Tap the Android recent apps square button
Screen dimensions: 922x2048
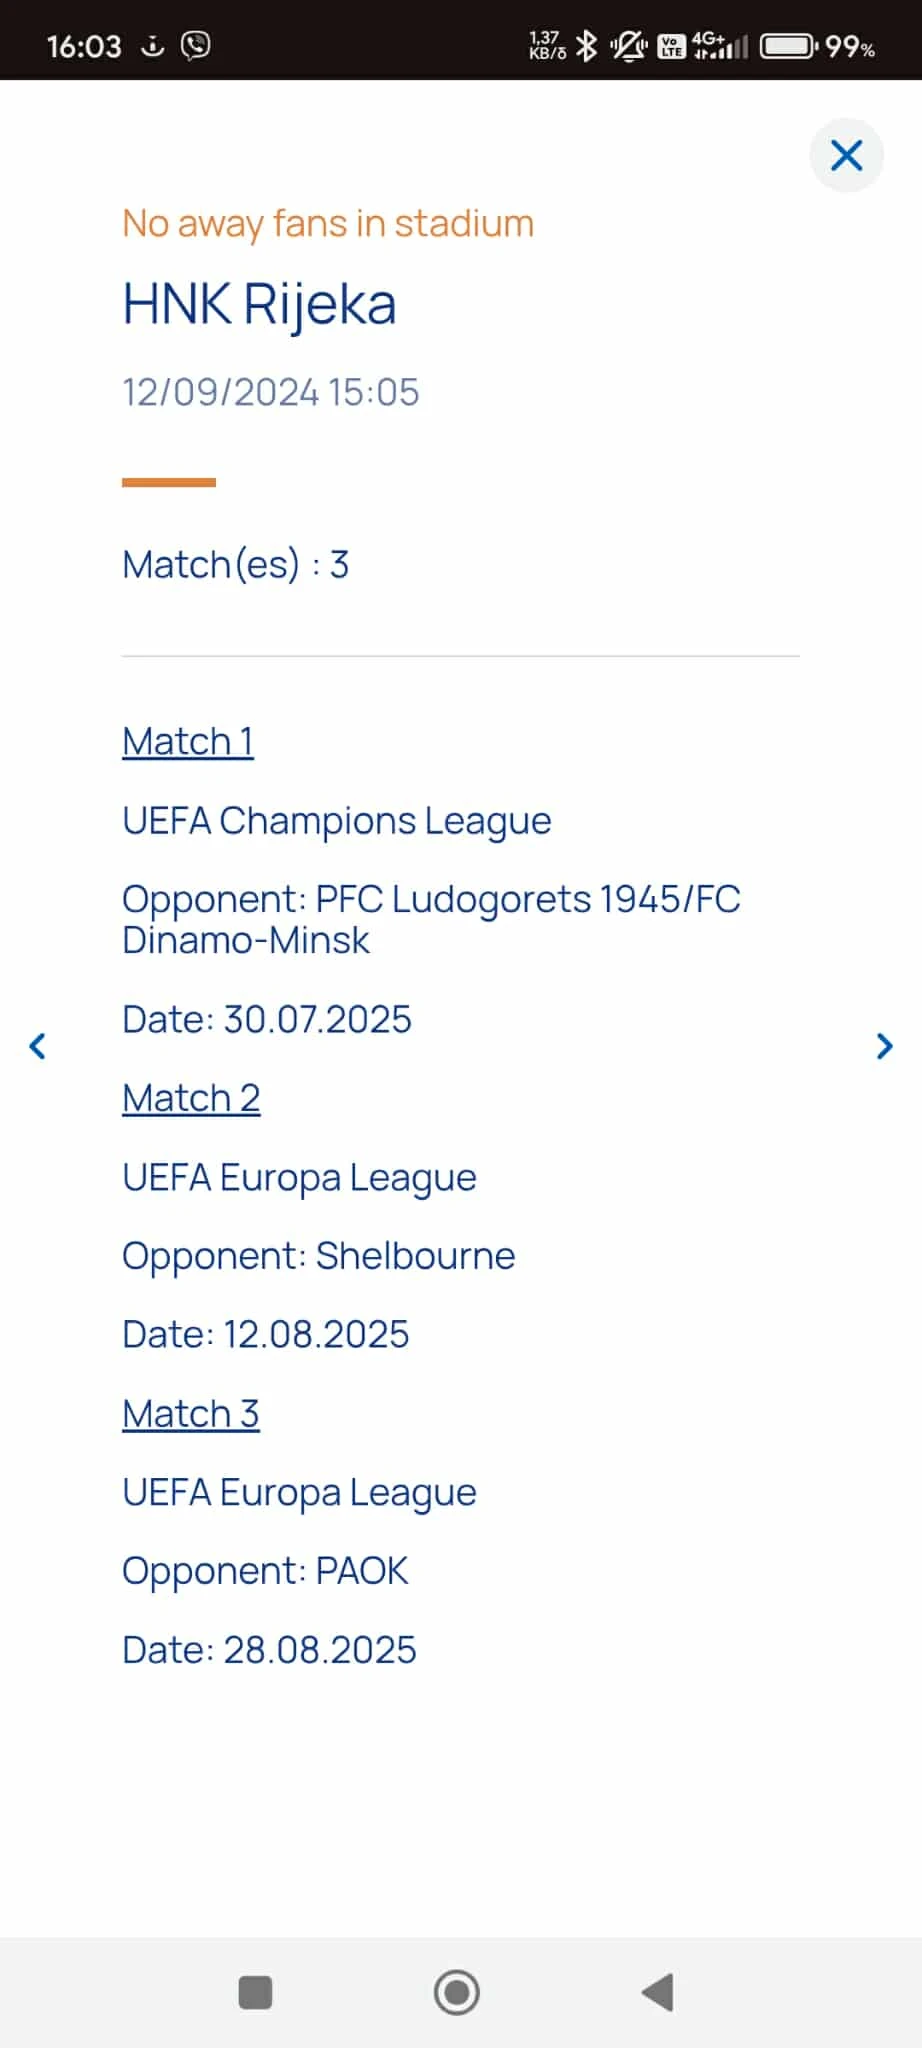click(255, 1992)
